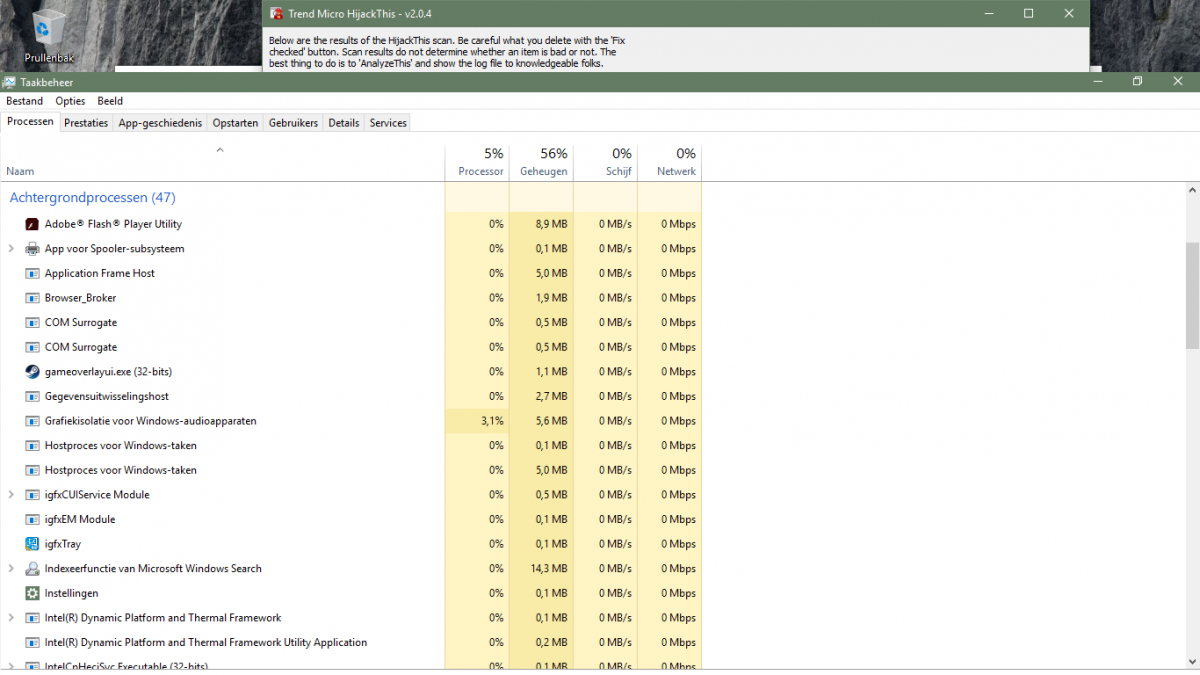Screen dimensions: 1200x675
Task: Expand the igfxCUIService Module entry
Action: 11,495
